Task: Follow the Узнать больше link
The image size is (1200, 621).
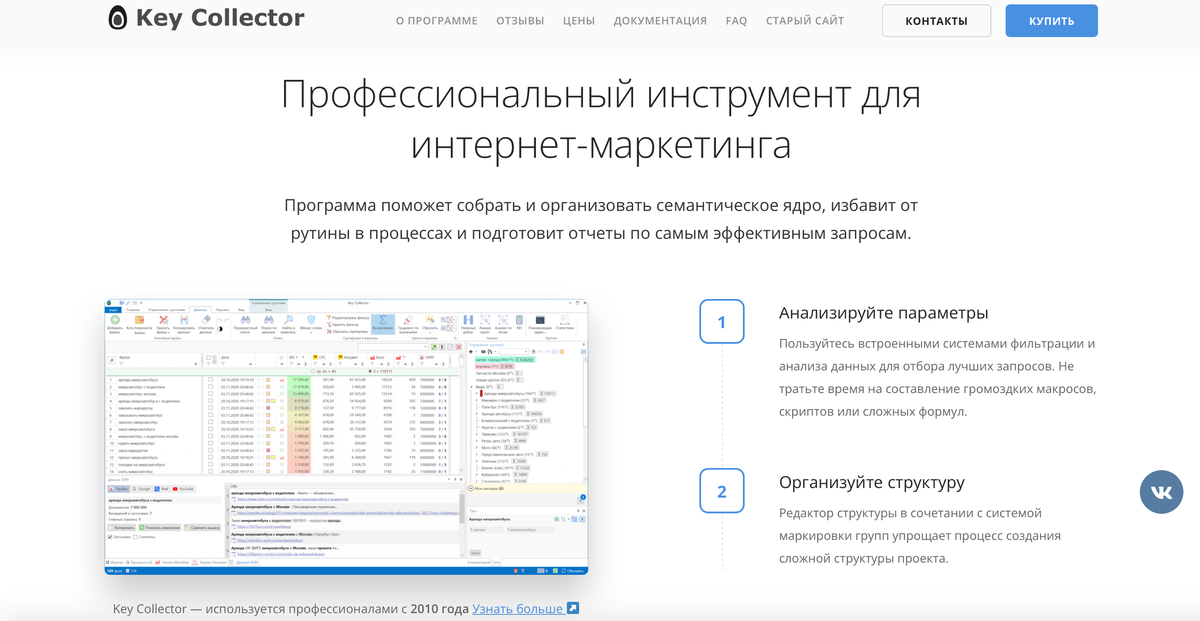Action: 525,608
